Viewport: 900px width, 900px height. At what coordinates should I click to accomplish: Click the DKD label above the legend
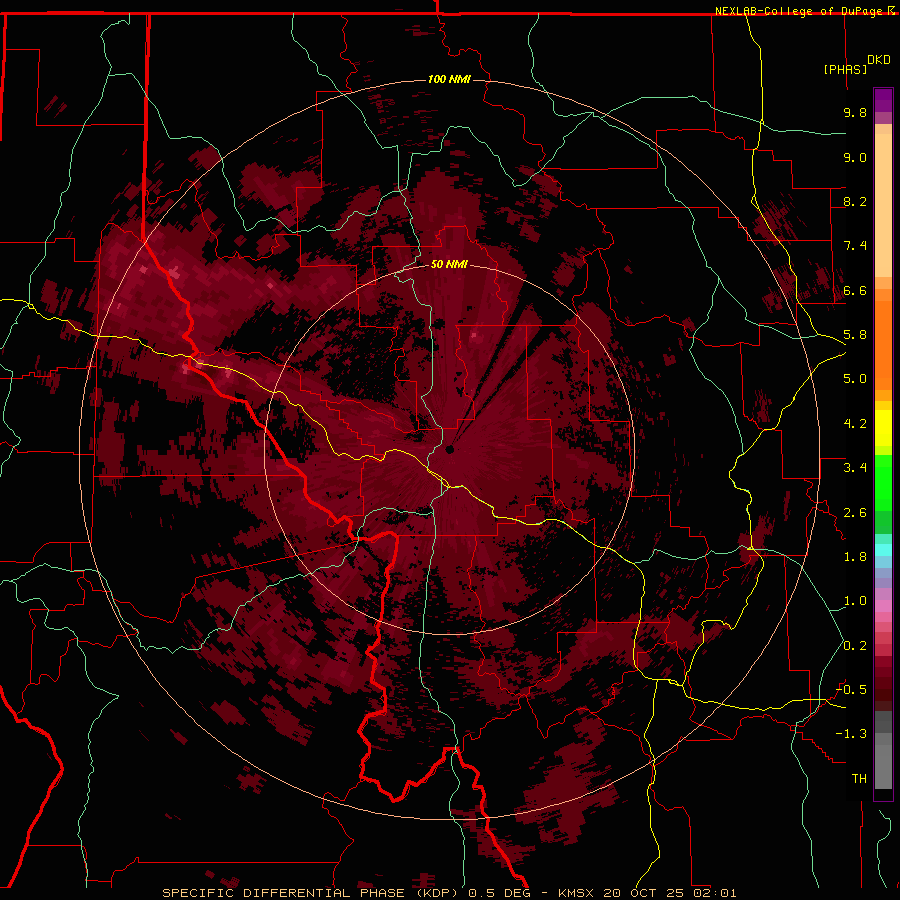click(879, 60)
